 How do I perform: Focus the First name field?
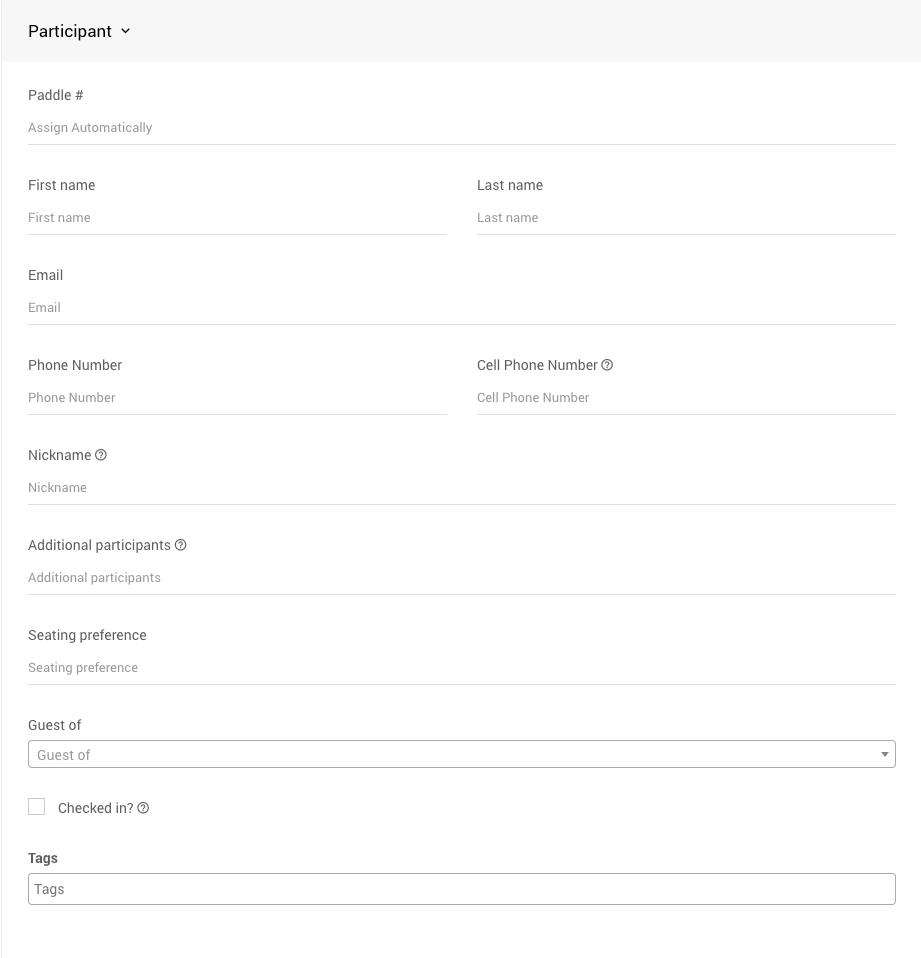click(237, 218)
